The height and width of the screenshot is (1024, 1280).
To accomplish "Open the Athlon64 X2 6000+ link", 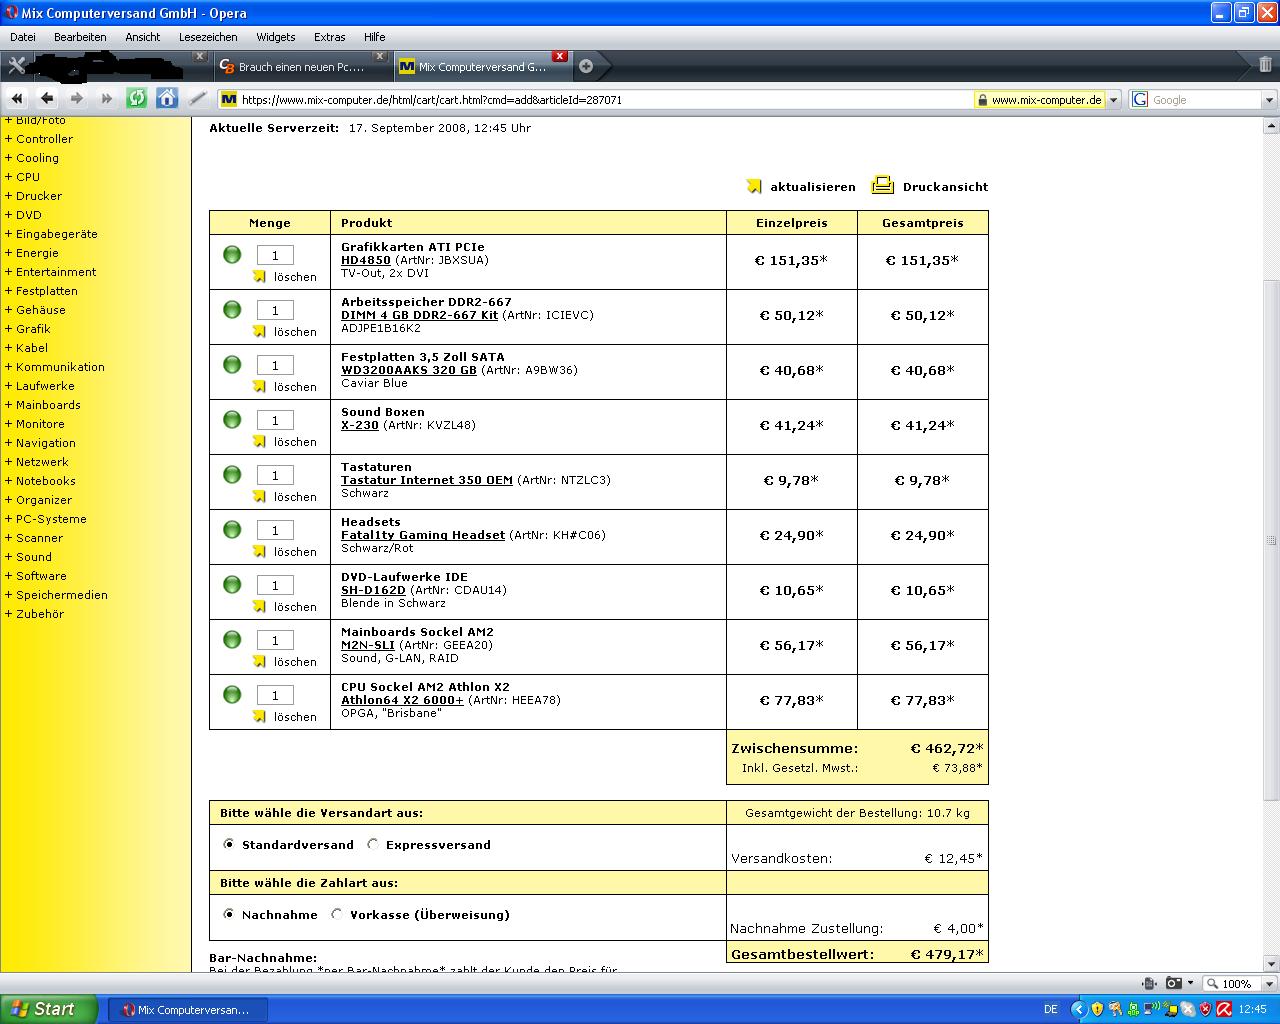I will [x=402, y=700].
